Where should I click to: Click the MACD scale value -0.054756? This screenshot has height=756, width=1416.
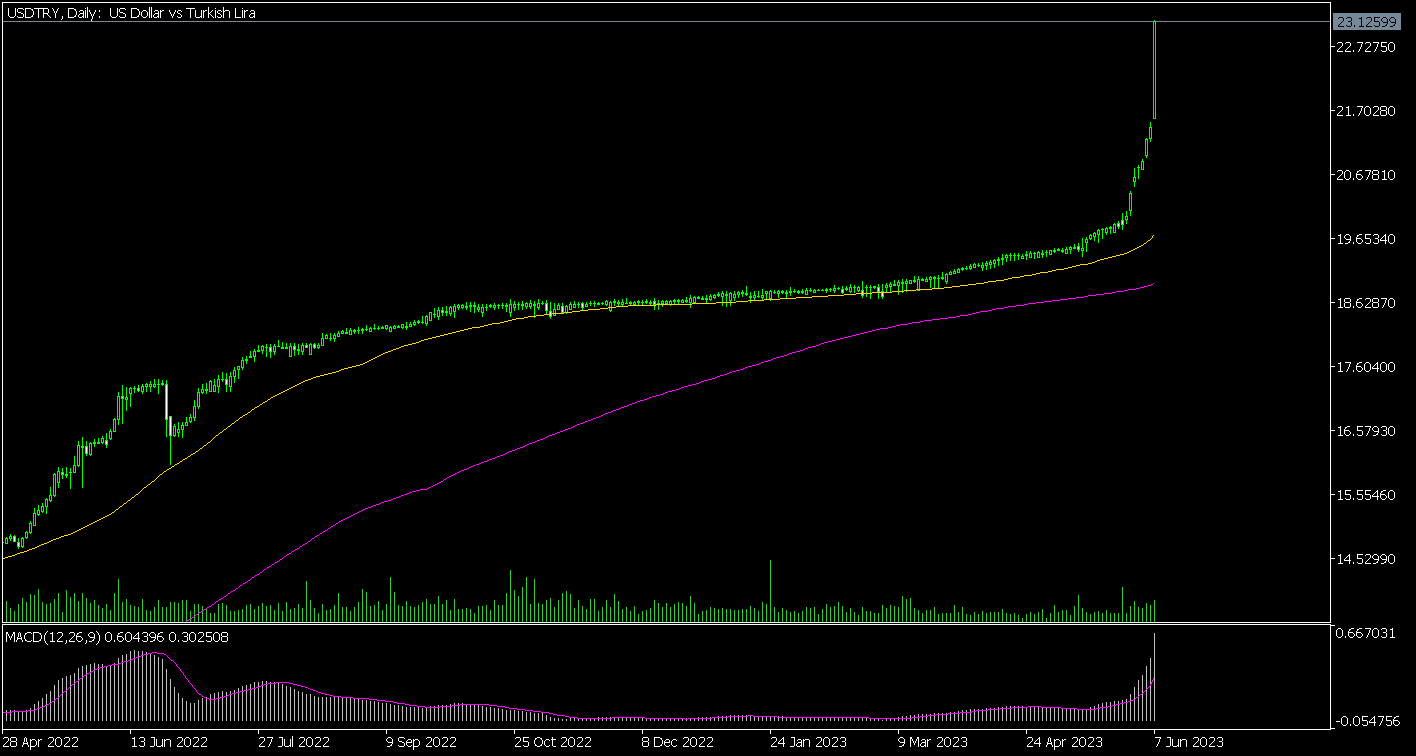point(1366,721)
